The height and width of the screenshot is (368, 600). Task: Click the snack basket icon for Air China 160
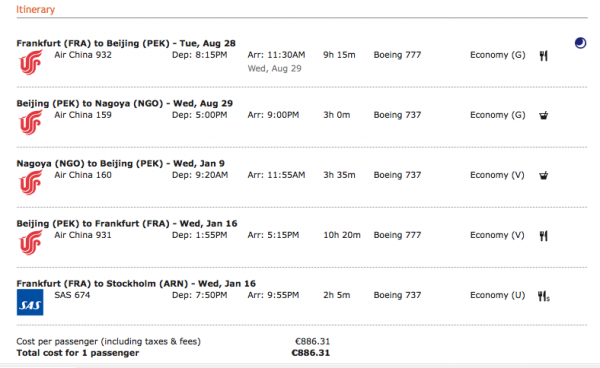click(543, 176)
